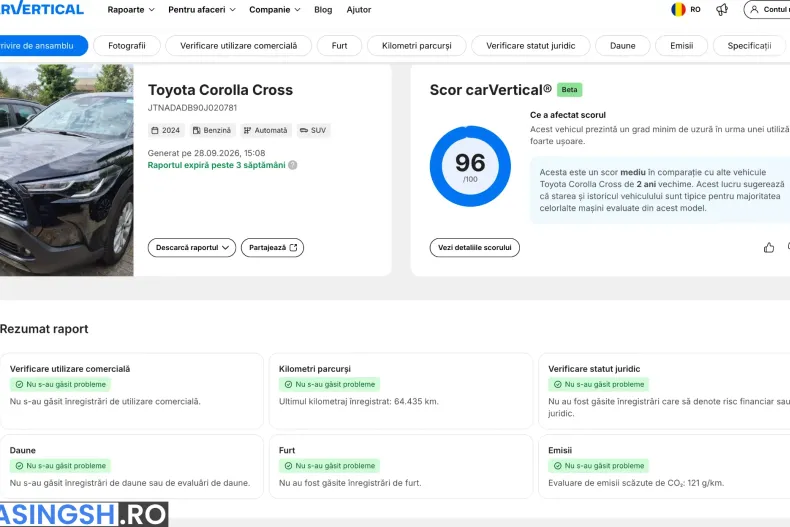The image size is (790, 527).
Task: Click the green Beta badge
Action: pos(569,90)
